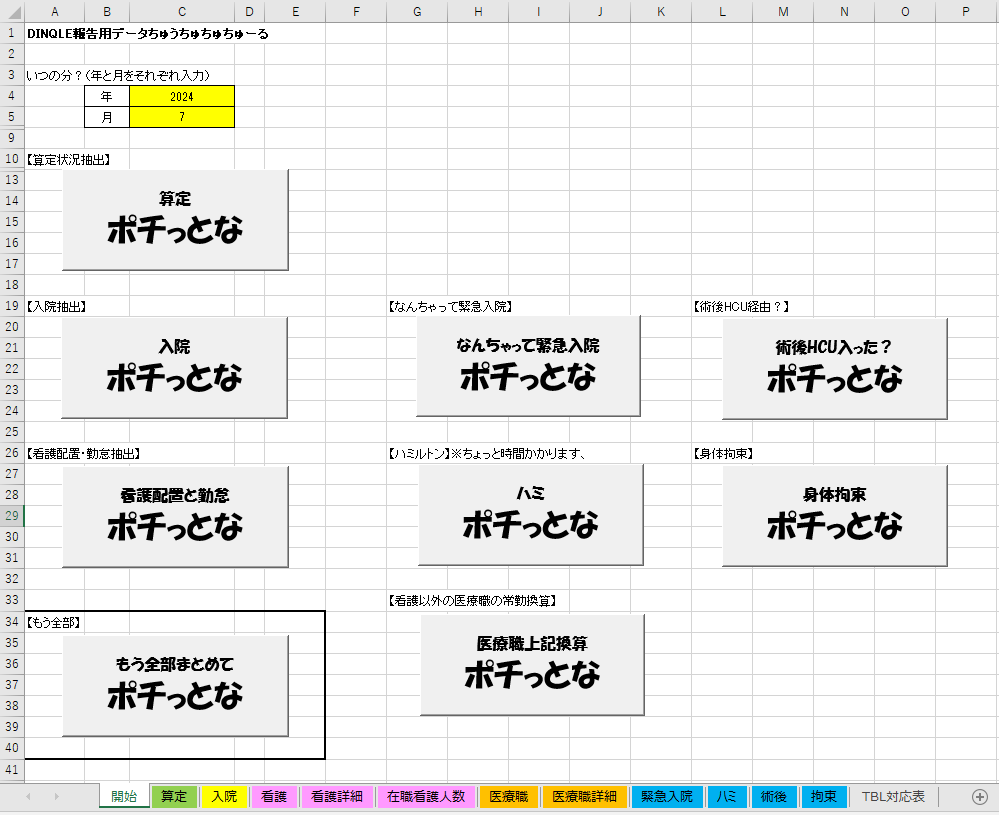Run the 看護配置と勤怠 button
The width and height of the screenshot is (999, 815).
tap(175, 516)
